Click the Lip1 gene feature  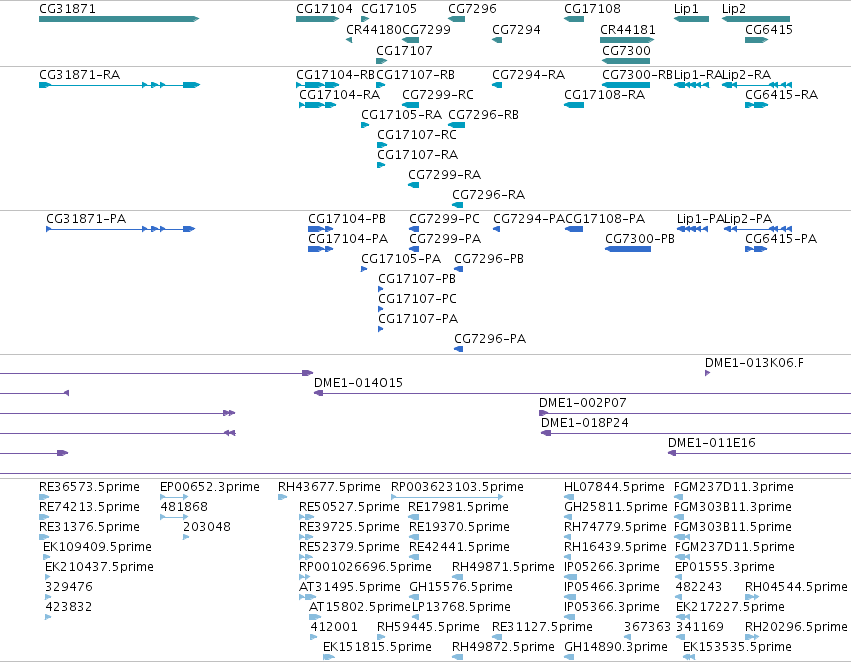691,19
